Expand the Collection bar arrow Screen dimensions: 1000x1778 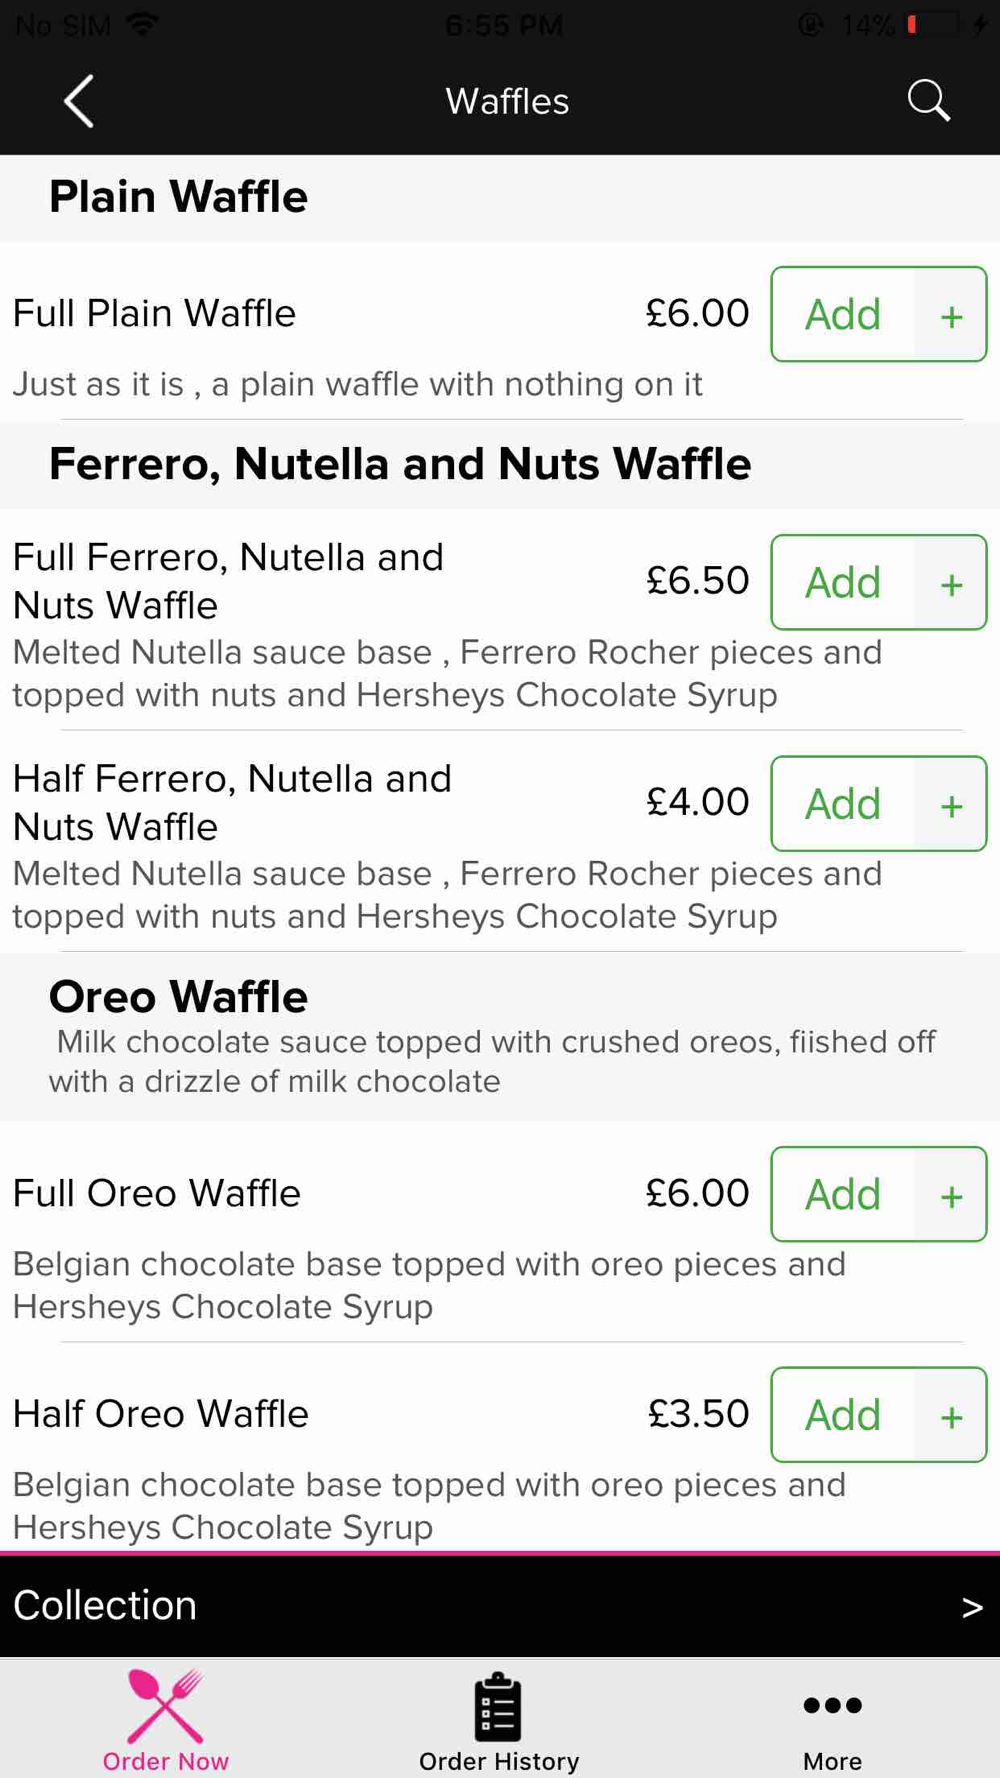[x=972, y=1607]
